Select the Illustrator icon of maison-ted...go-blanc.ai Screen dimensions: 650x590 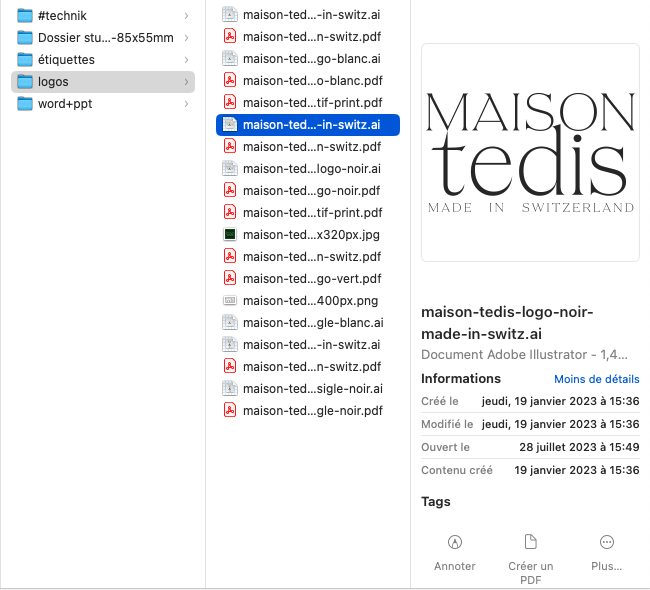tap(230, 58)
